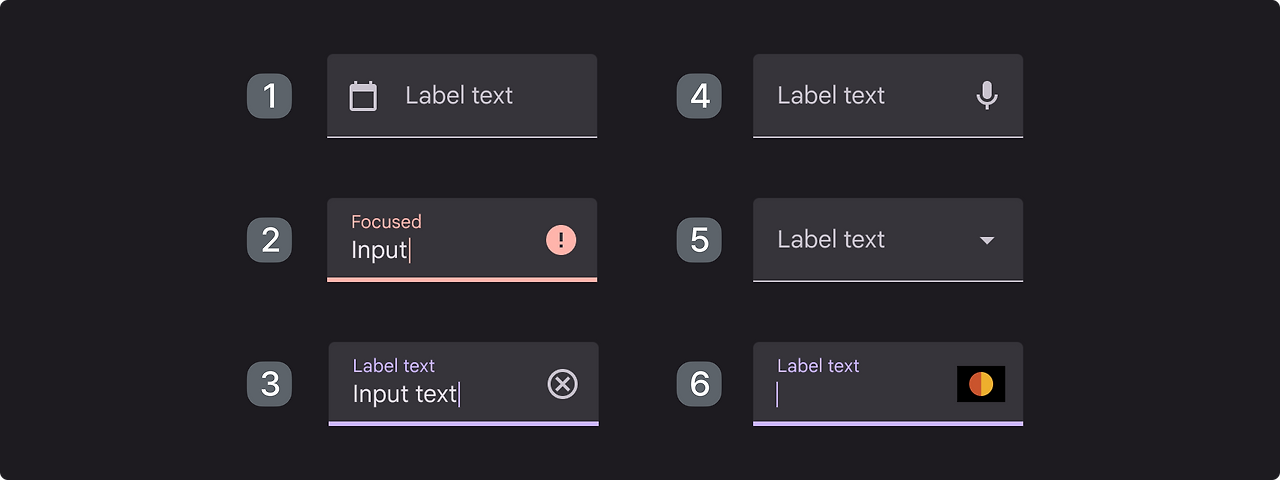1280x480 pixels.
Task: Click the microphone icon in field 4
Action: pos(987,96)
